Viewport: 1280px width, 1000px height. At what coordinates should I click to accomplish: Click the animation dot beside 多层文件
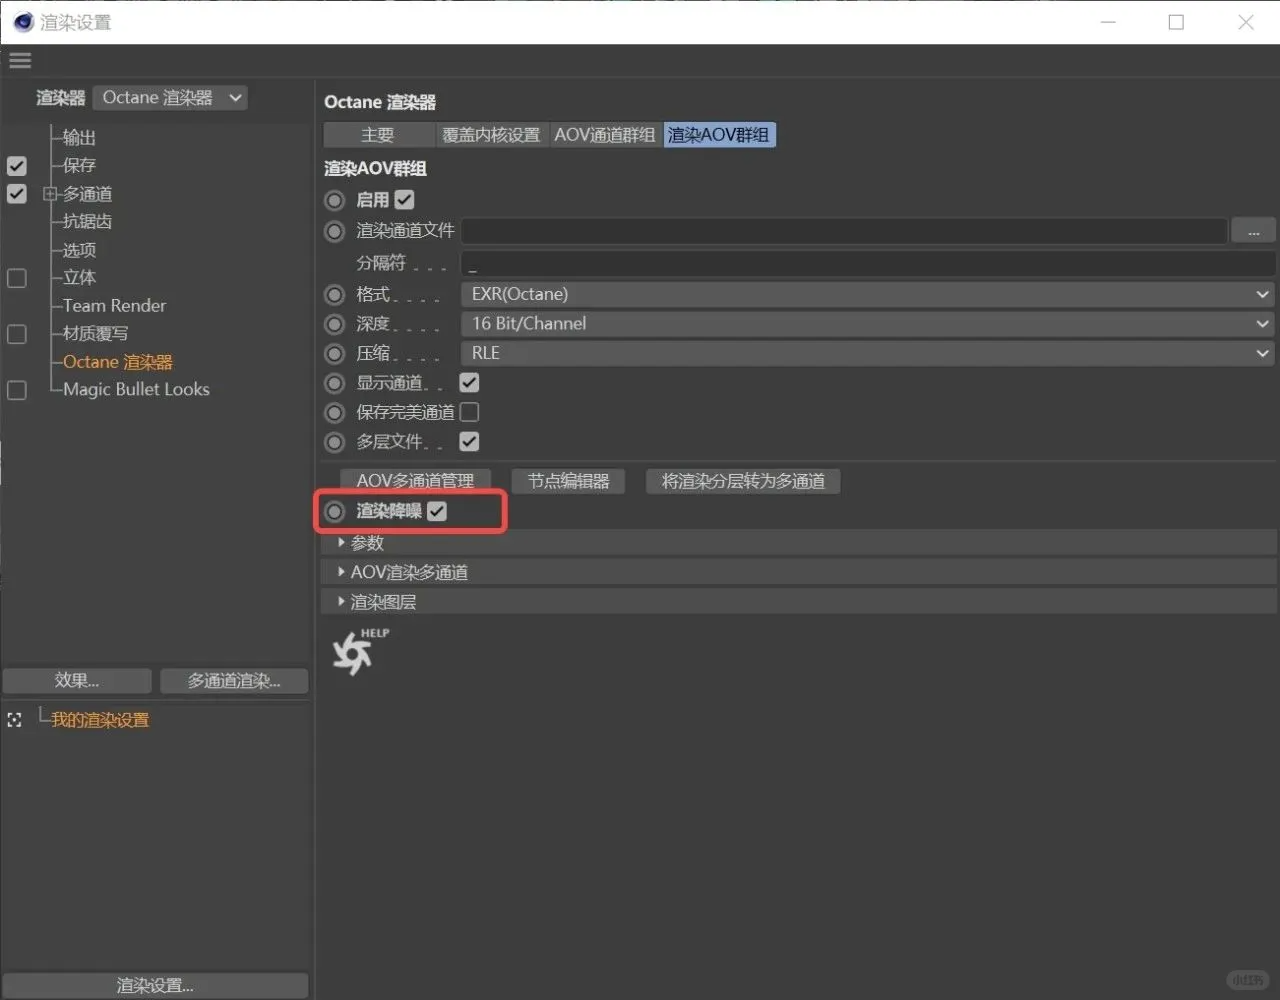coord(335,442)
